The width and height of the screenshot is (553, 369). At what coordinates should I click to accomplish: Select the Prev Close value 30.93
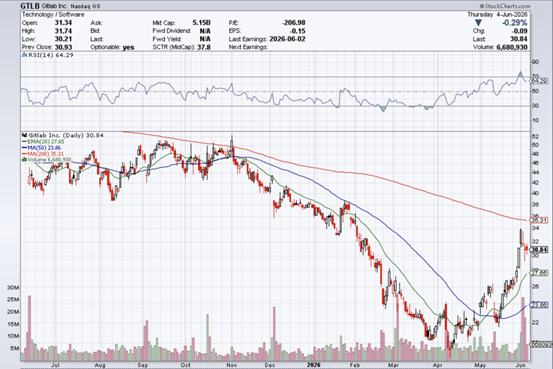click(x=63, y=47)
